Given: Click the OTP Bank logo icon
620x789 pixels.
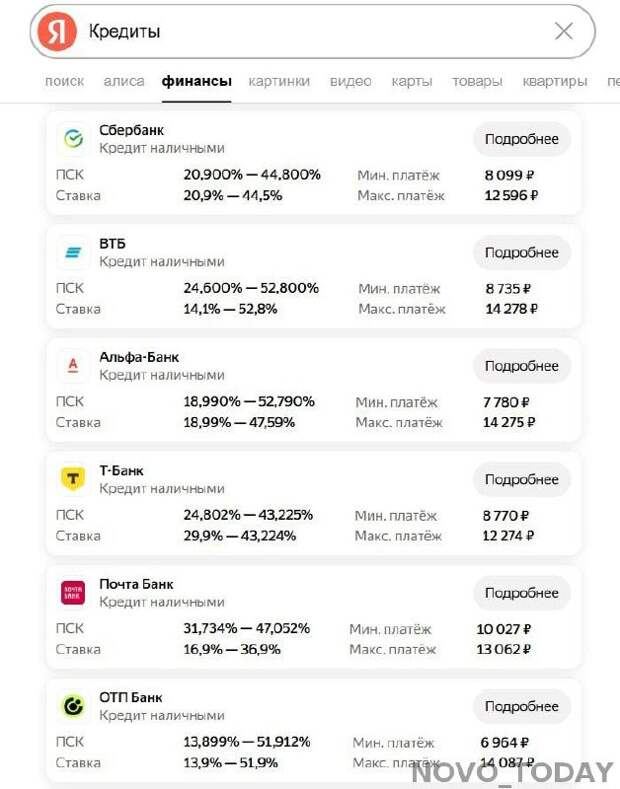Looking at the screenshot, I should [73, 706].
